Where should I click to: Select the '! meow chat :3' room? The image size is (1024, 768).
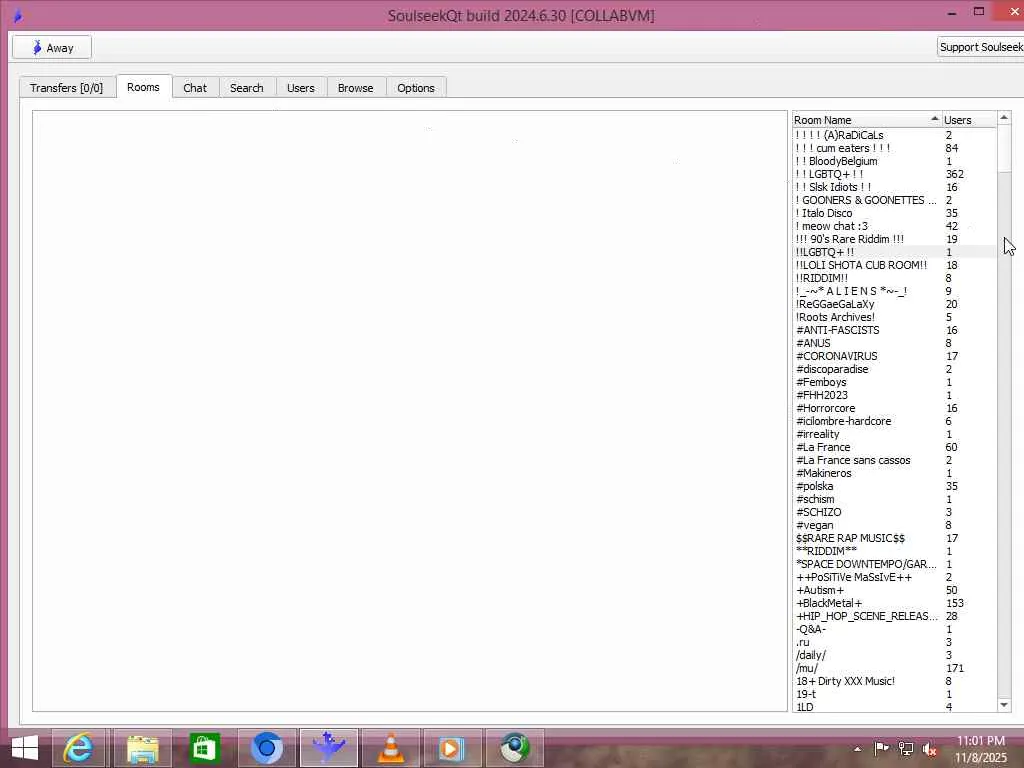coord(894,226)
